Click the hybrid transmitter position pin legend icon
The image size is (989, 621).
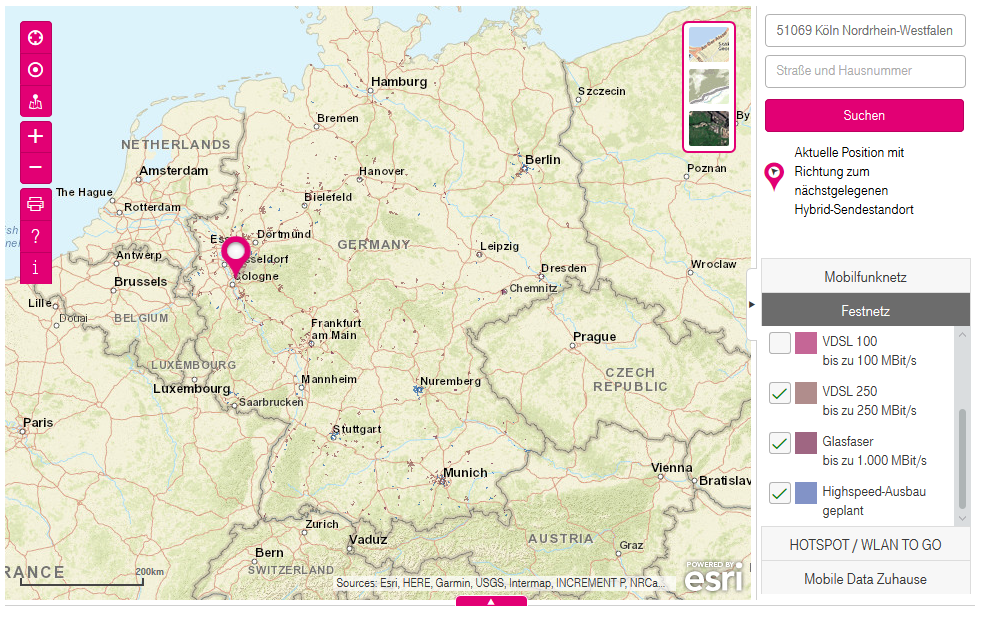[x=774, y=177]
